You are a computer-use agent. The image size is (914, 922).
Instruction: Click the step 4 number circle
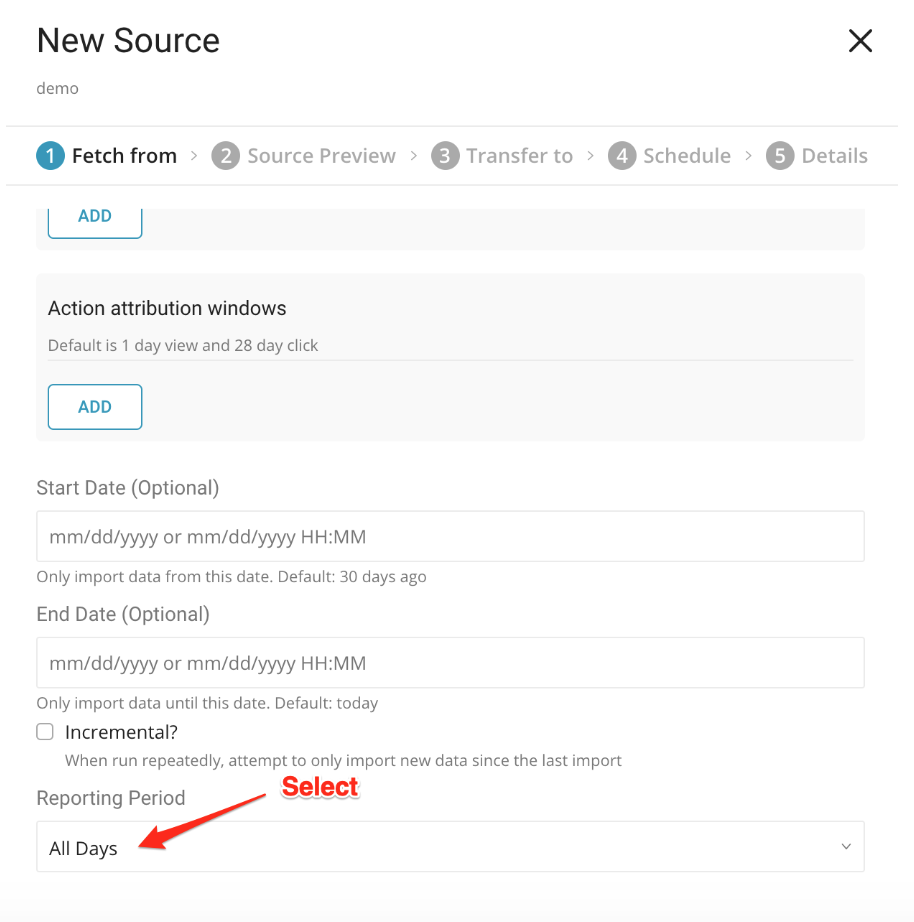622,156
